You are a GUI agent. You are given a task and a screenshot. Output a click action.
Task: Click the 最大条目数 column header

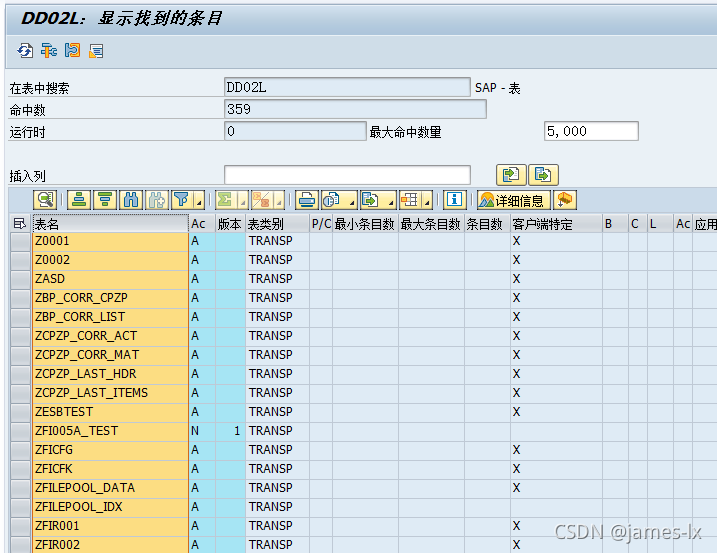tap(431, 224)
